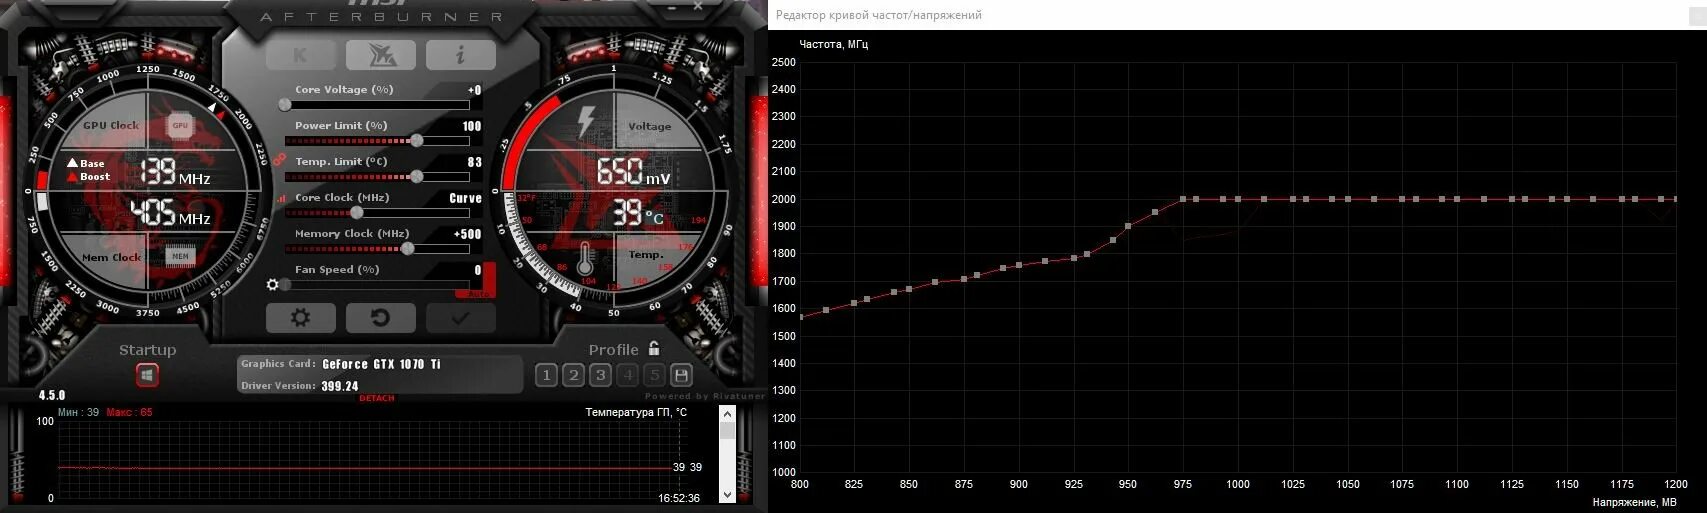Click the Core Voltage slider handle
Viewport: 1707px width, 513px height.
285,104
